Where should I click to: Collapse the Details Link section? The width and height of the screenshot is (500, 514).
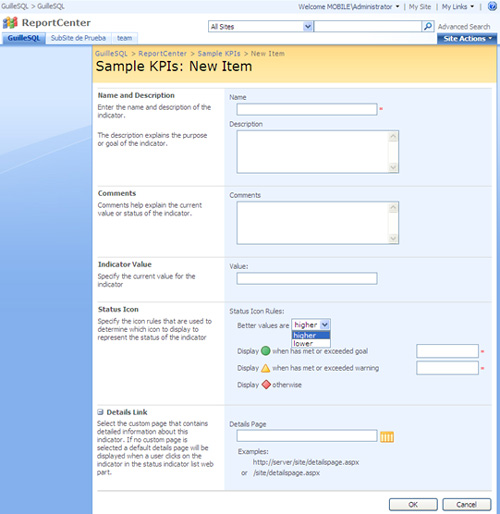pyautogui.click(x=100, y=412)
